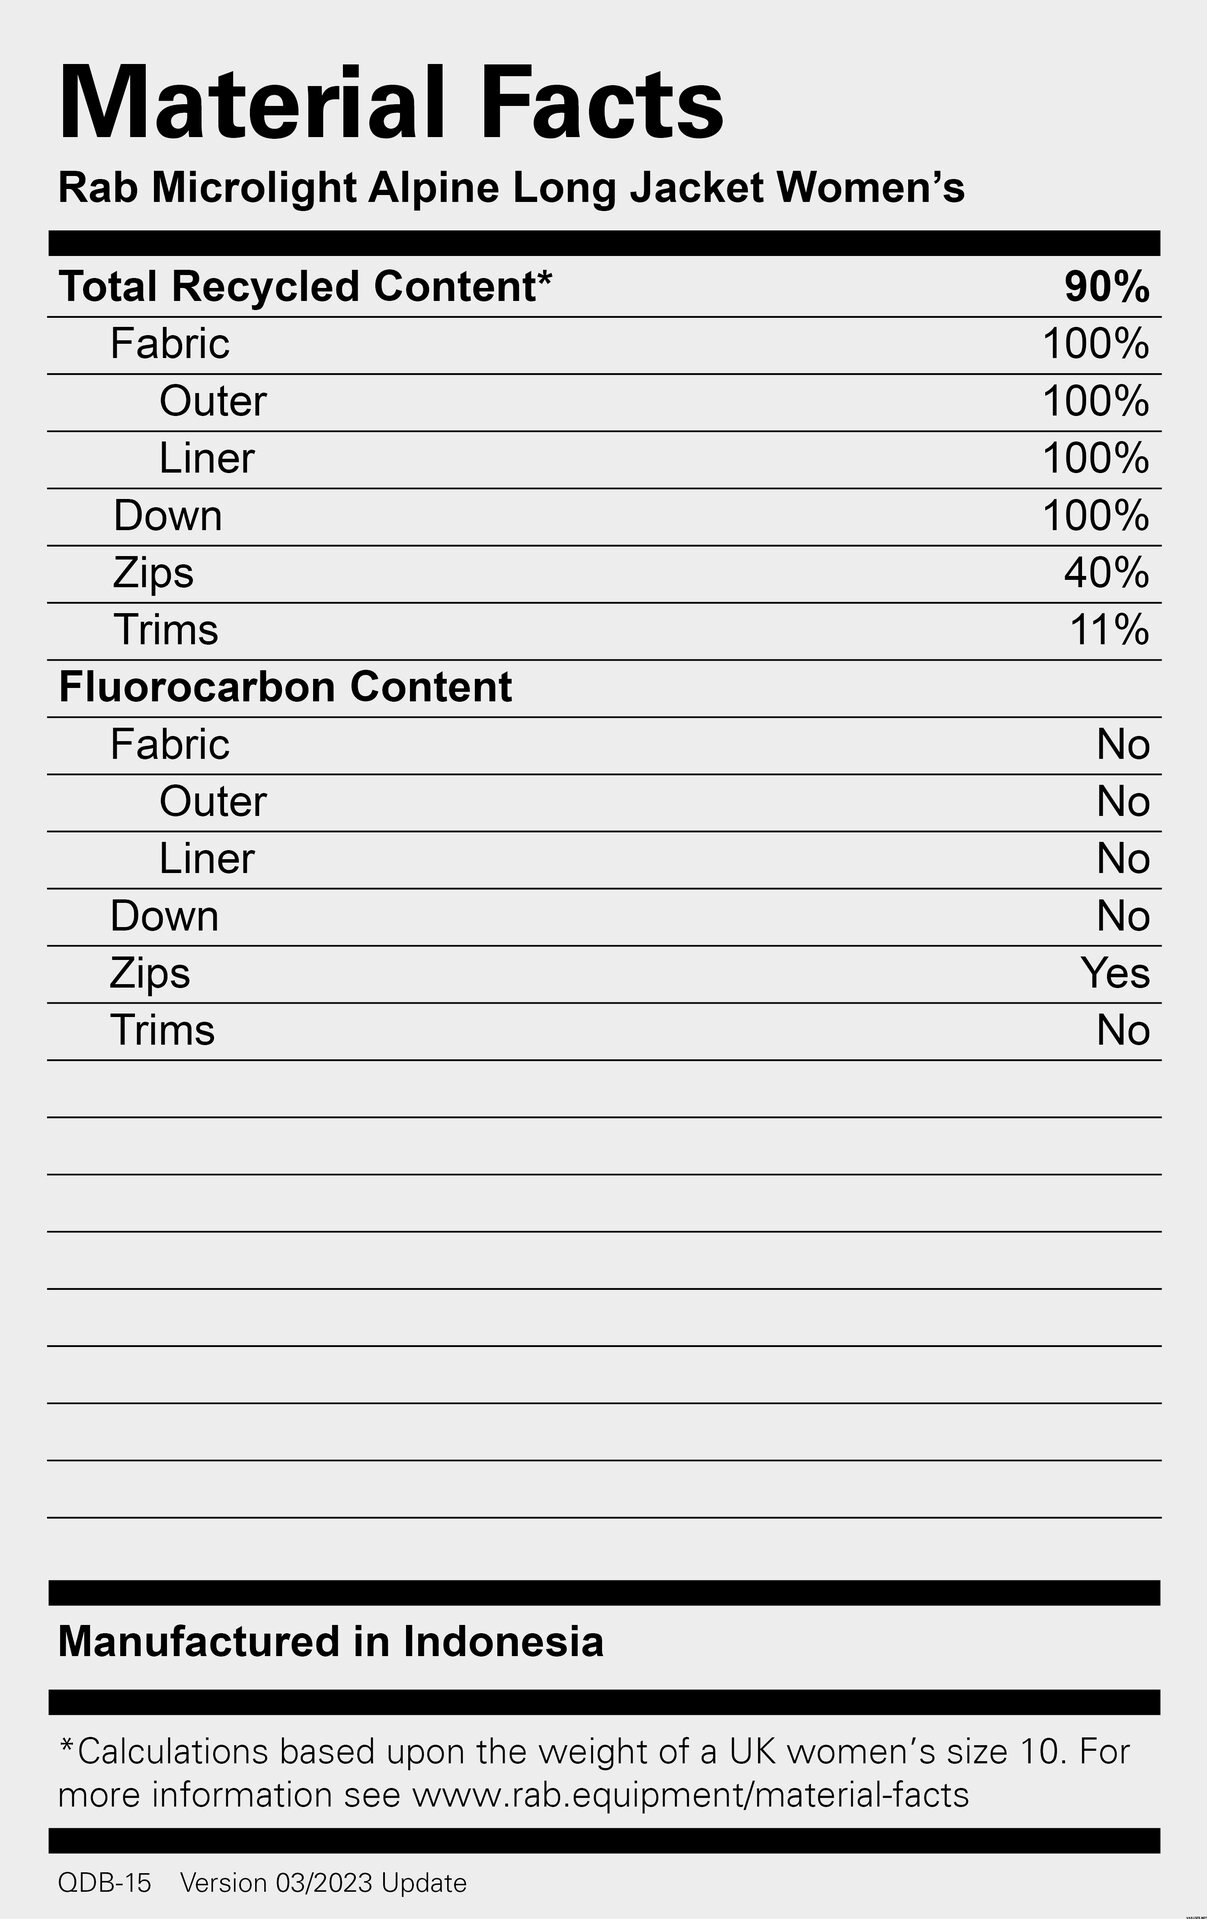Viewport: 1207px width, 1920px height.
Task: Click the Down row under Recycled Content
Action: (604, 517)
